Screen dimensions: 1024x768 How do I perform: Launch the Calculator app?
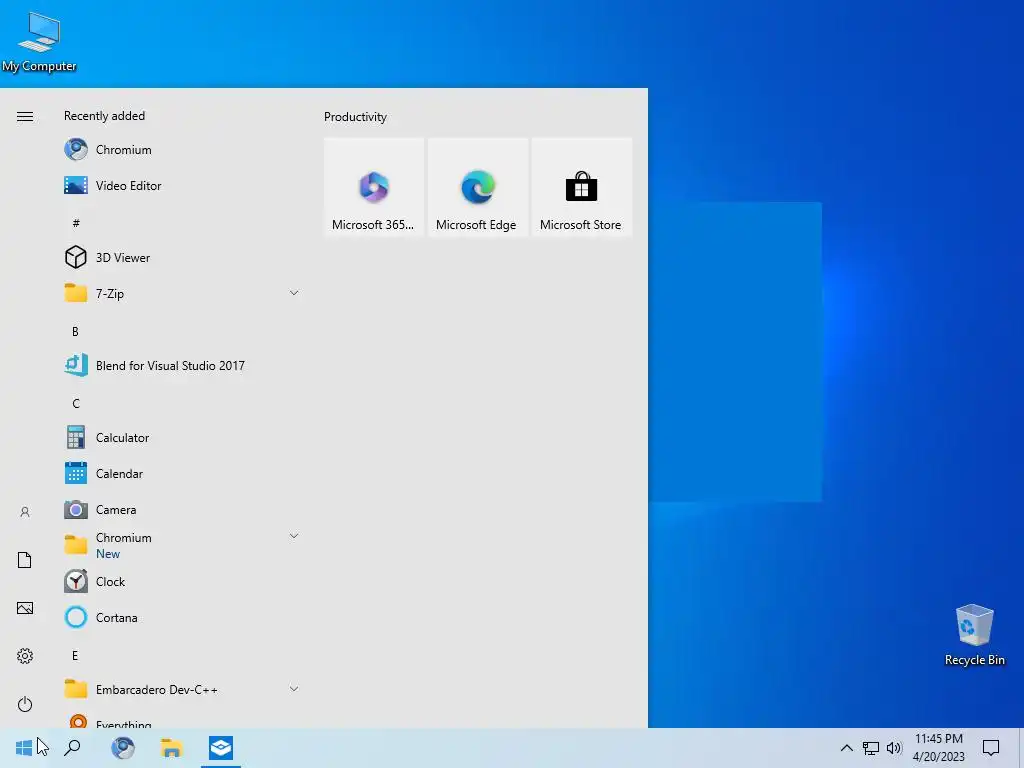click(182, 438)
